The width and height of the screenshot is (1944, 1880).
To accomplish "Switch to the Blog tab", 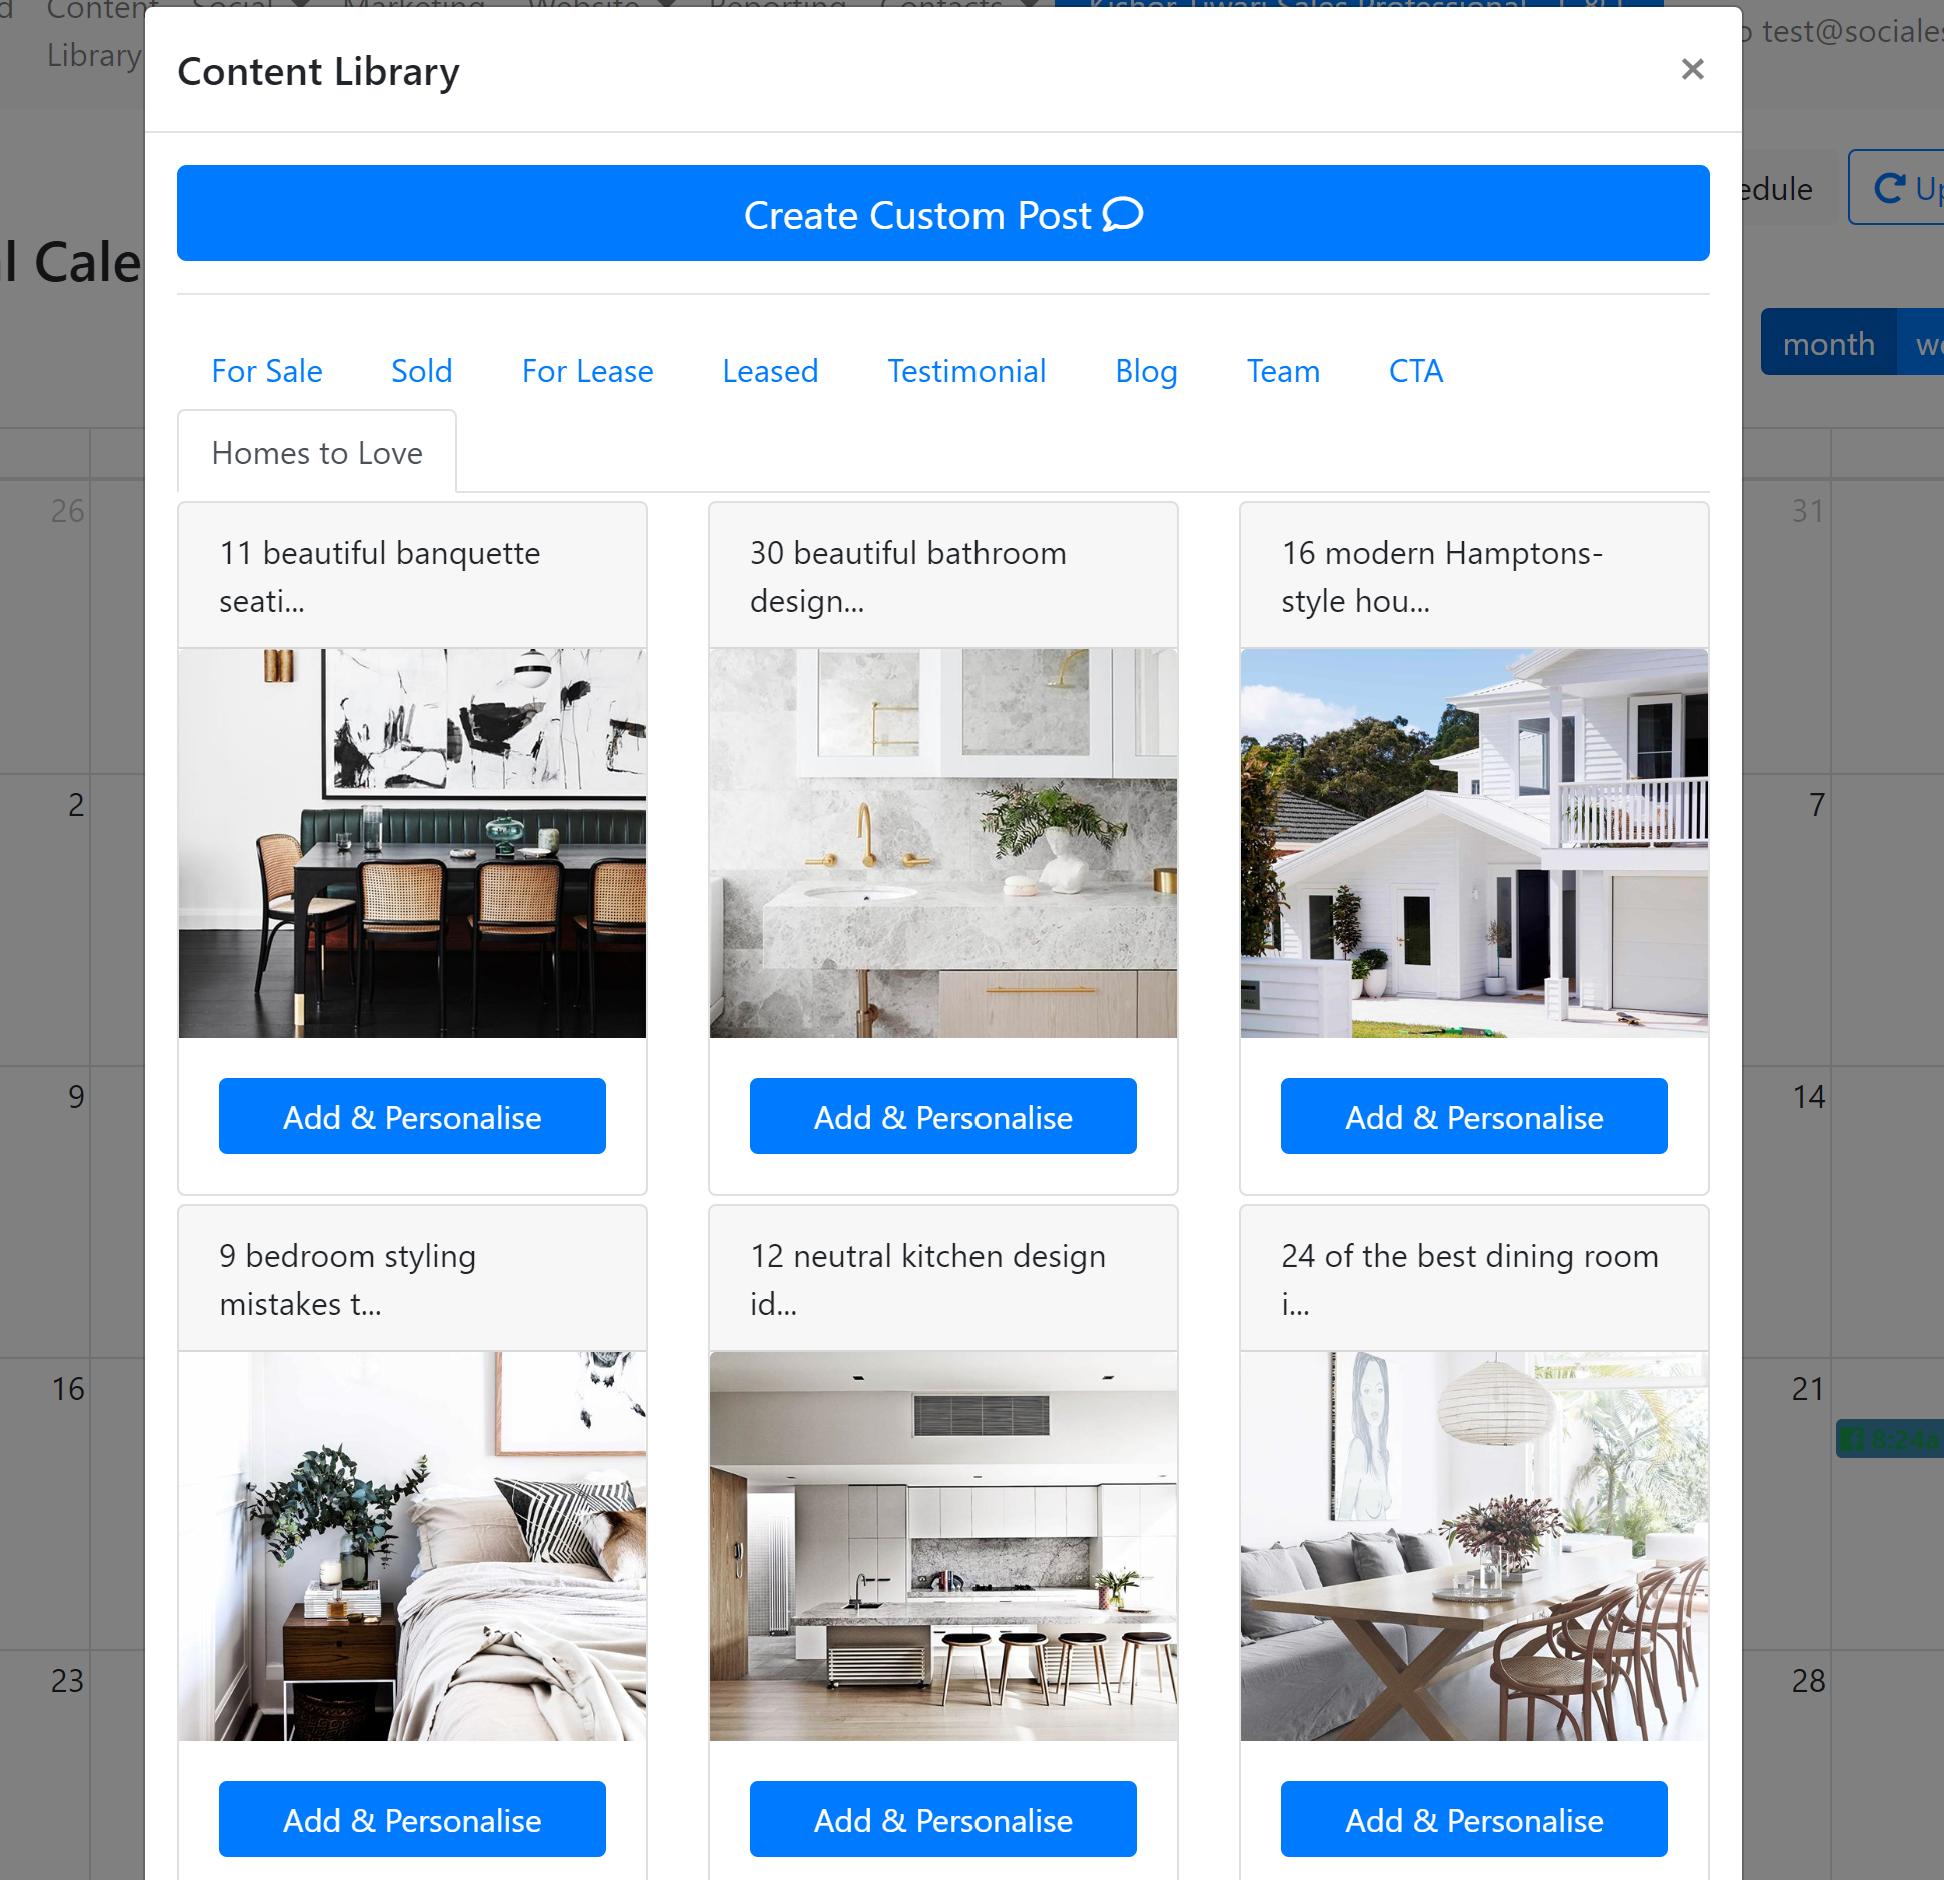I will [1145, 371].
